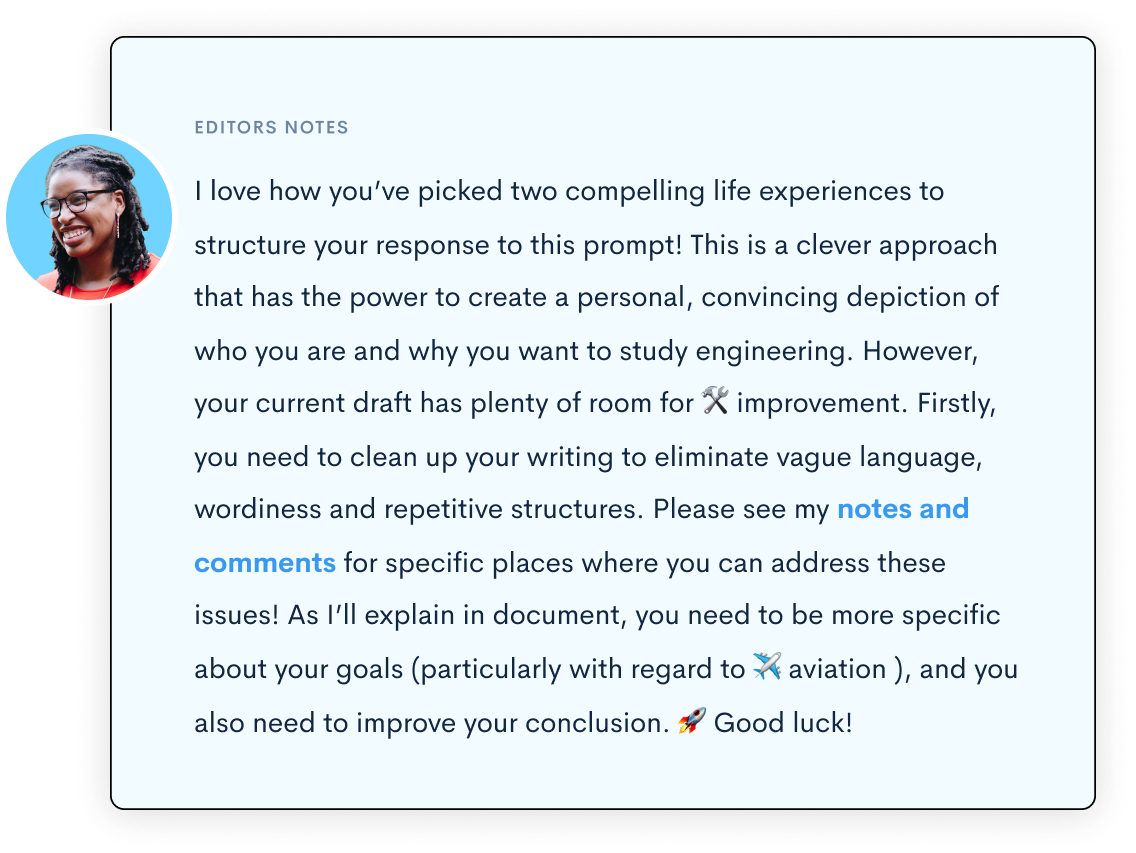
Task: Click the phrase "clever approach"
Action: click(897, 245)
